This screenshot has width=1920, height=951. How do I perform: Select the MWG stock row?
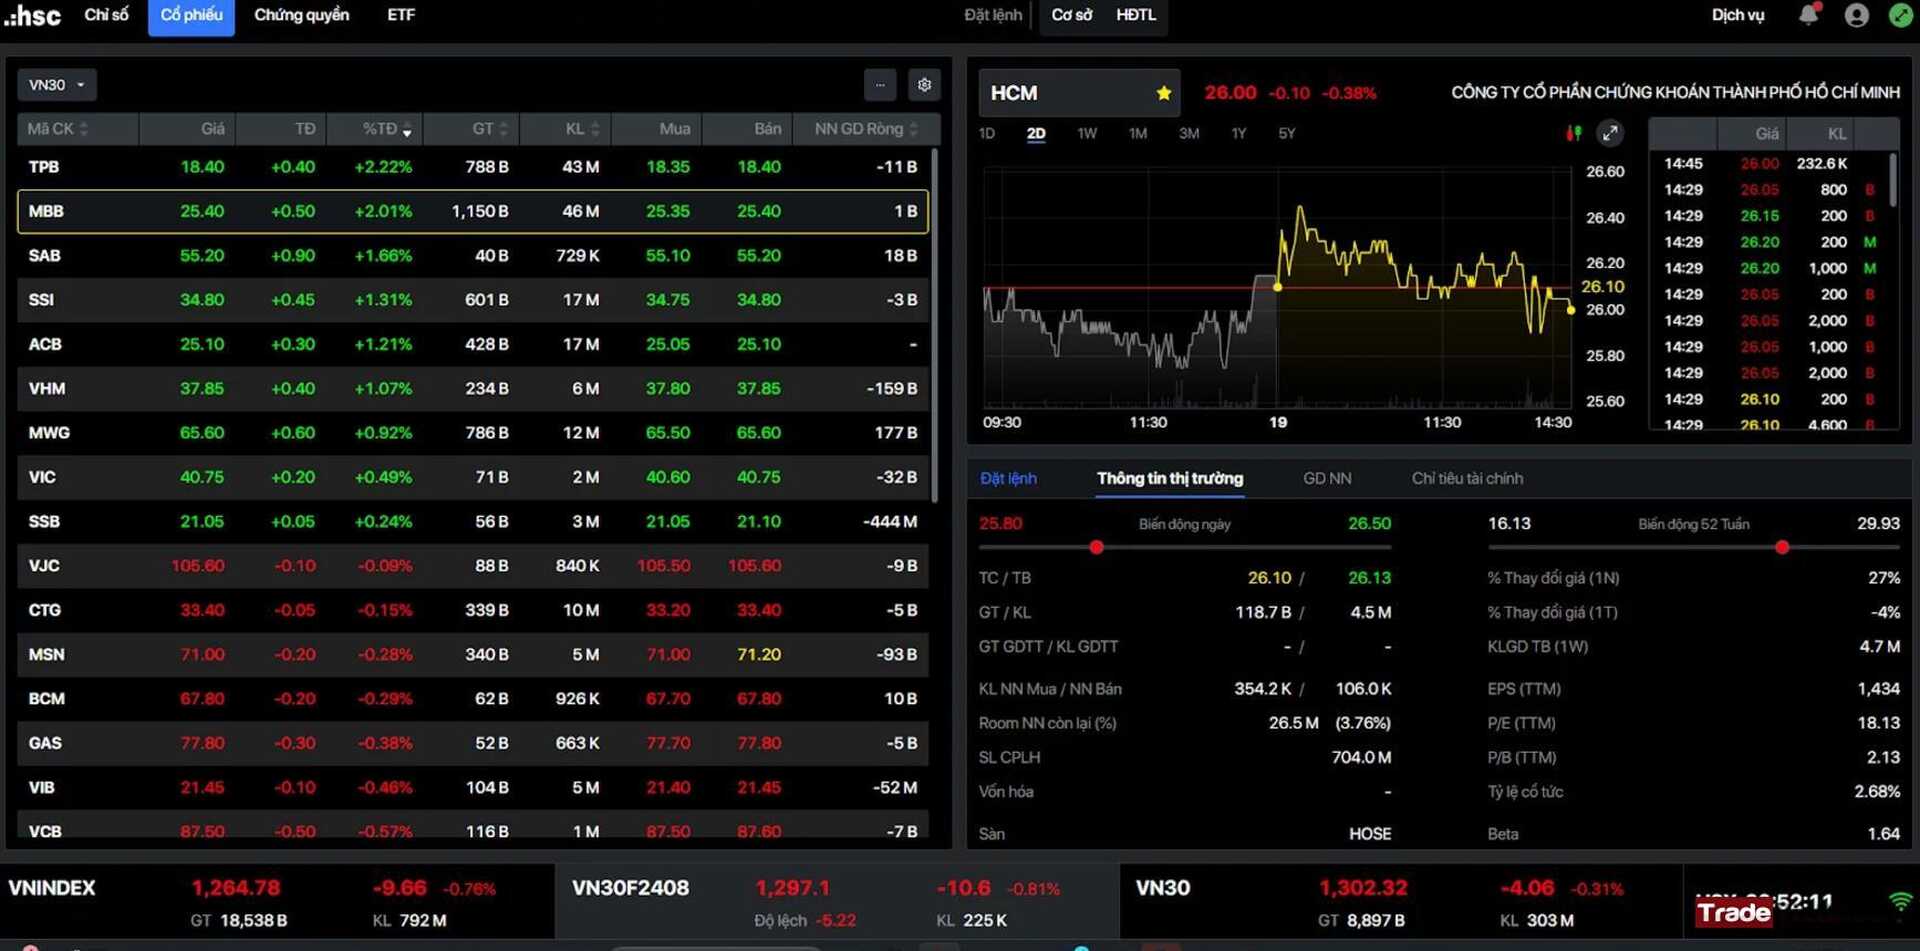[473, 433]
